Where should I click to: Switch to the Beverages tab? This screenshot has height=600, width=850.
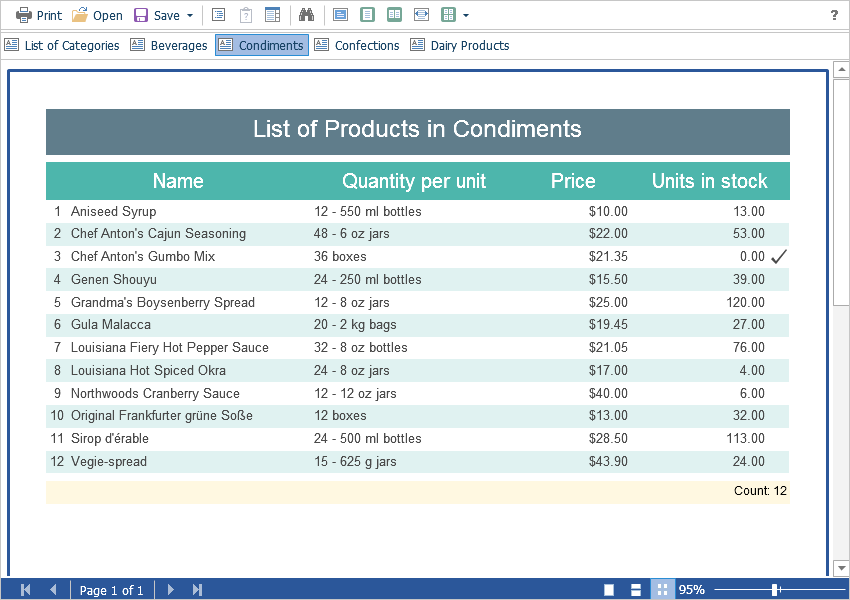tap(169, 45)
